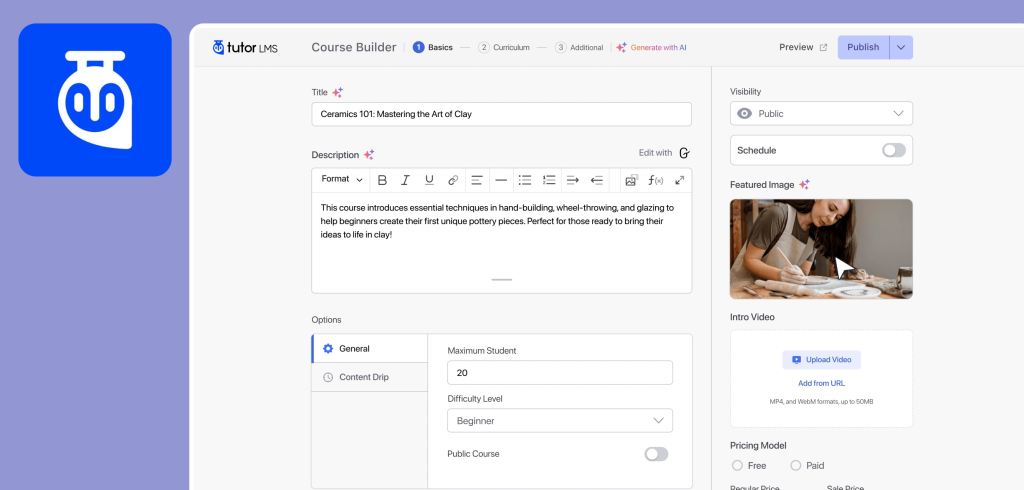This screenshot has height=490, width=1024.
Task: Click the AI sparkle icon beside Title
Action: click(x=337, y=93)
